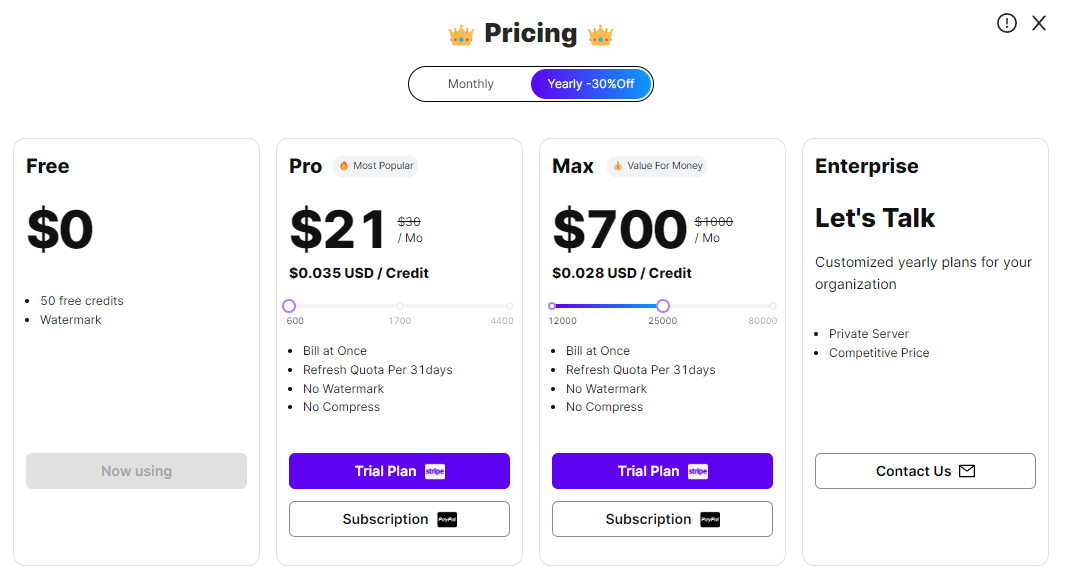Switch billing to Monthly
The height and width of the screenshot is (585, 1068).
[x=471, y=84]
